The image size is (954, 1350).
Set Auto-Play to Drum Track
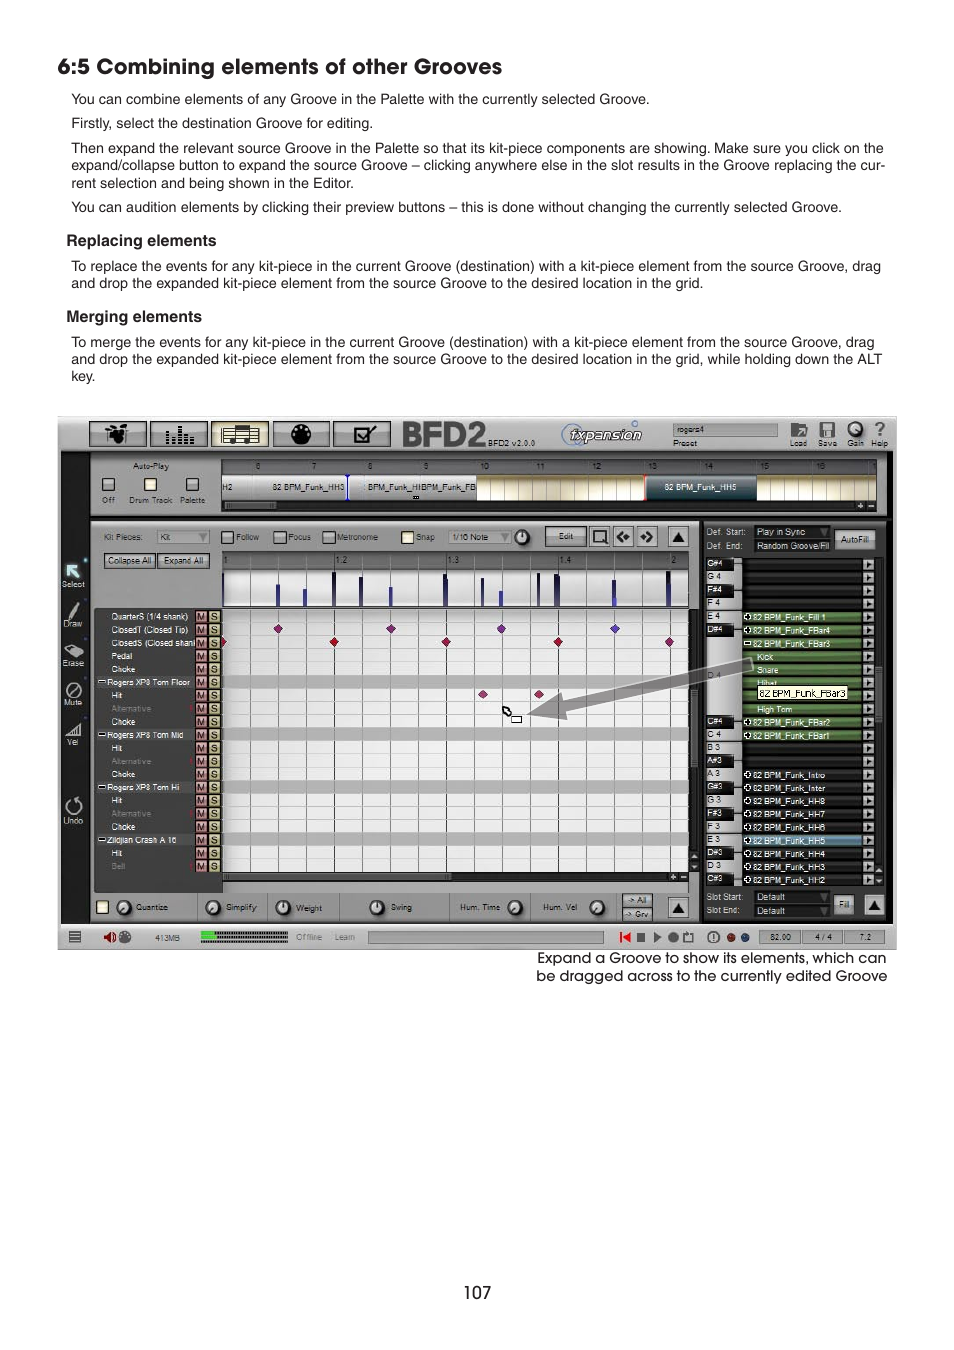coord(150,485)
